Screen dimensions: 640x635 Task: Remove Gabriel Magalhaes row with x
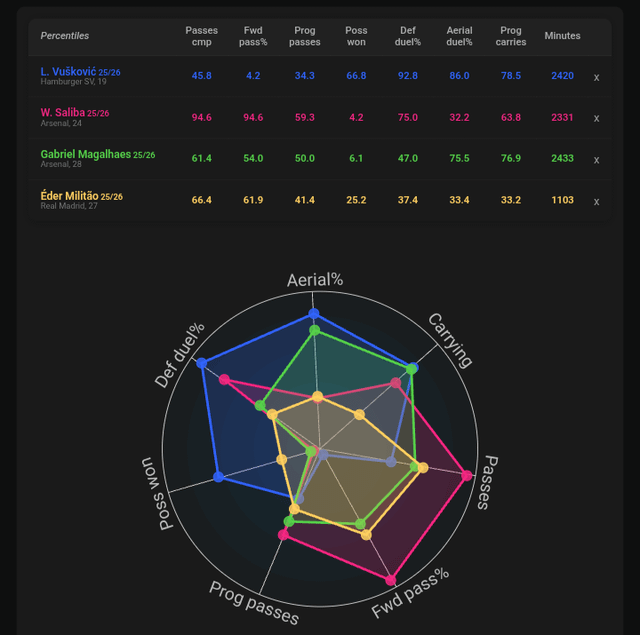(597, 160)
